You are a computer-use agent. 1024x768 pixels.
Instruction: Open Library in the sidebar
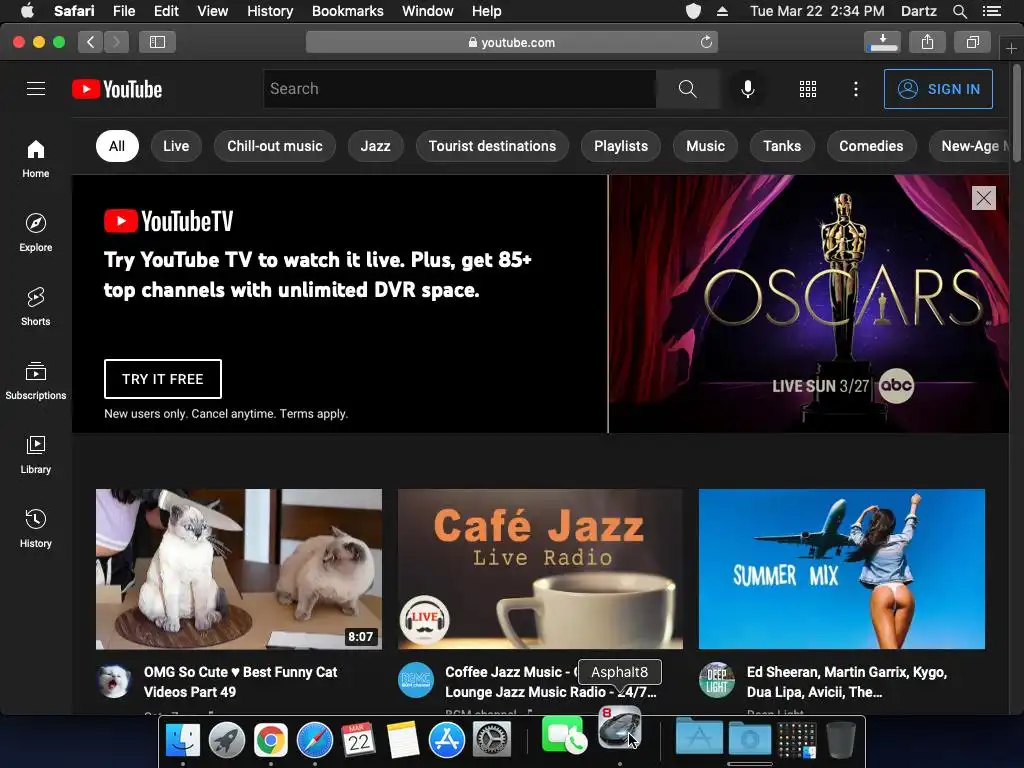click(36, 455)
